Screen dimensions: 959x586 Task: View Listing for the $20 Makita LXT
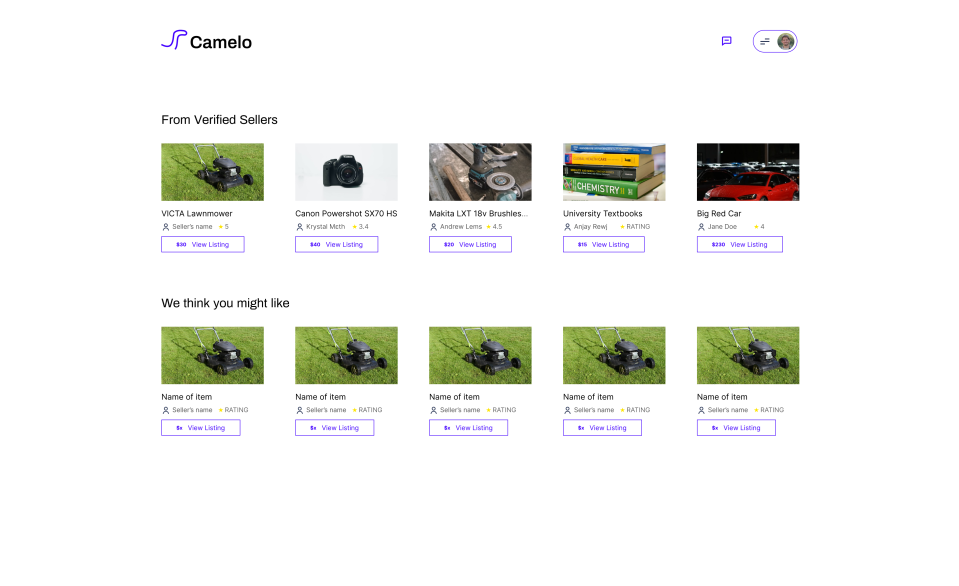click(470, 245)
